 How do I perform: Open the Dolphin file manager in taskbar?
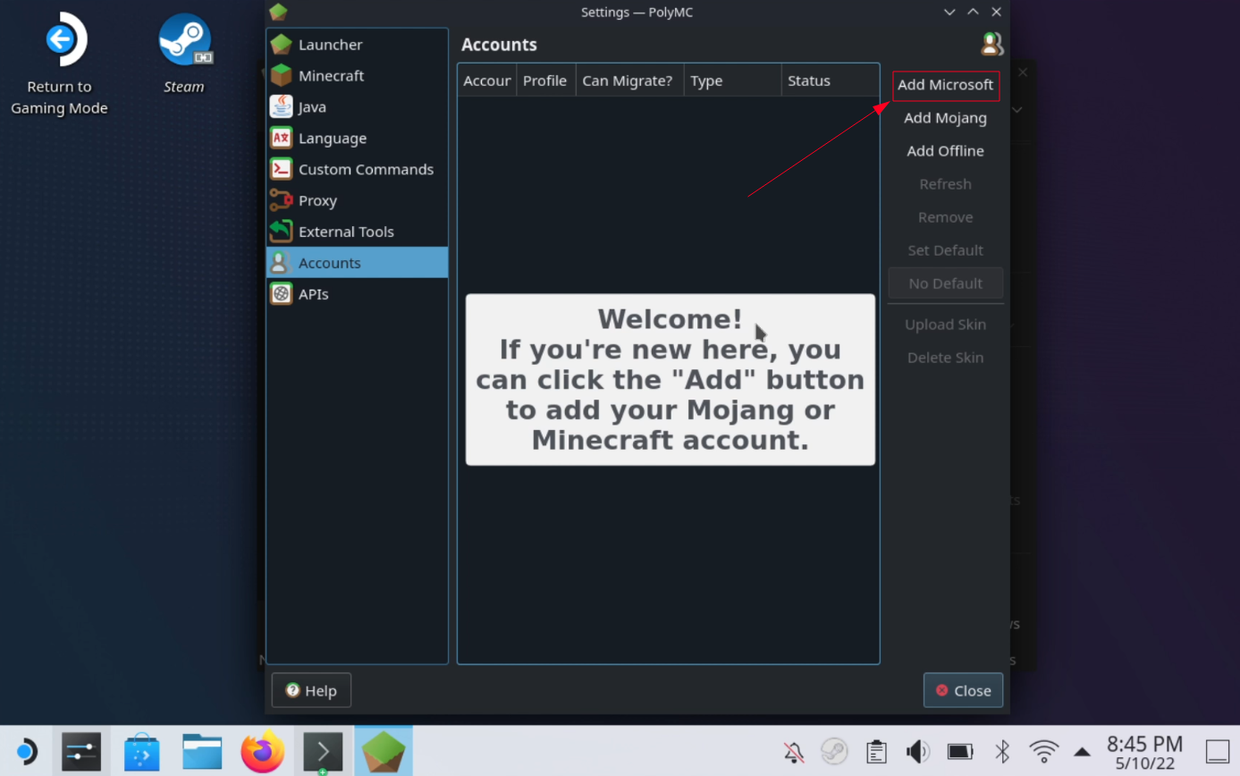202,751
